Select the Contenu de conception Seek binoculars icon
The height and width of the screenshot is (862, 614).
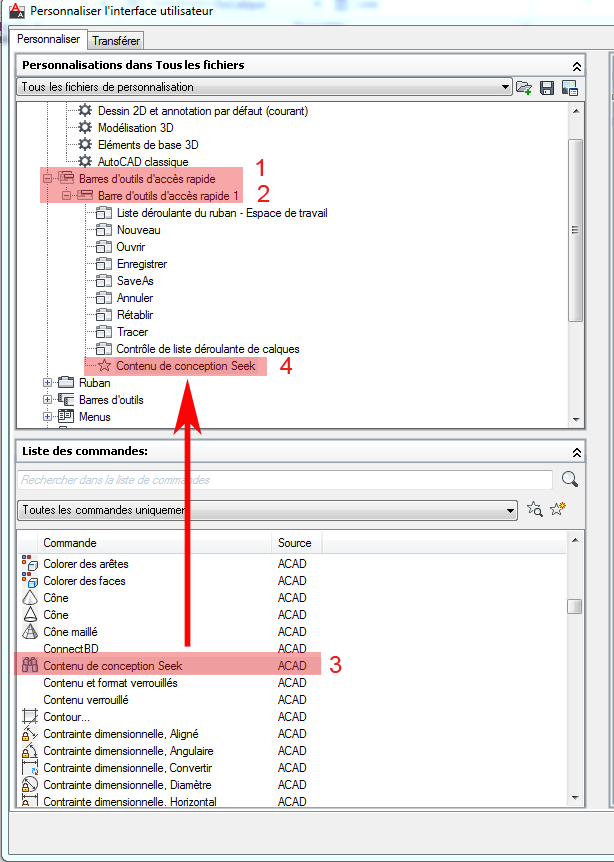tap(29, 665)
